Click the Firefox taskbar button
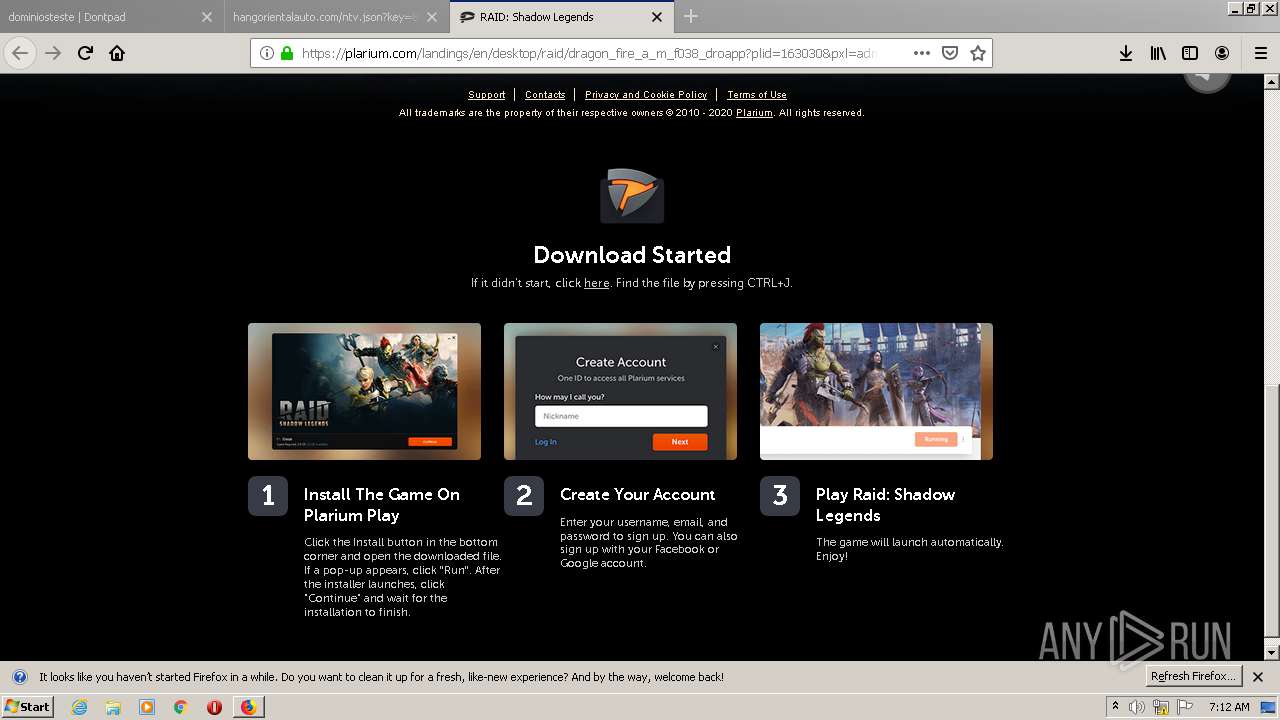 click(248, 707)
